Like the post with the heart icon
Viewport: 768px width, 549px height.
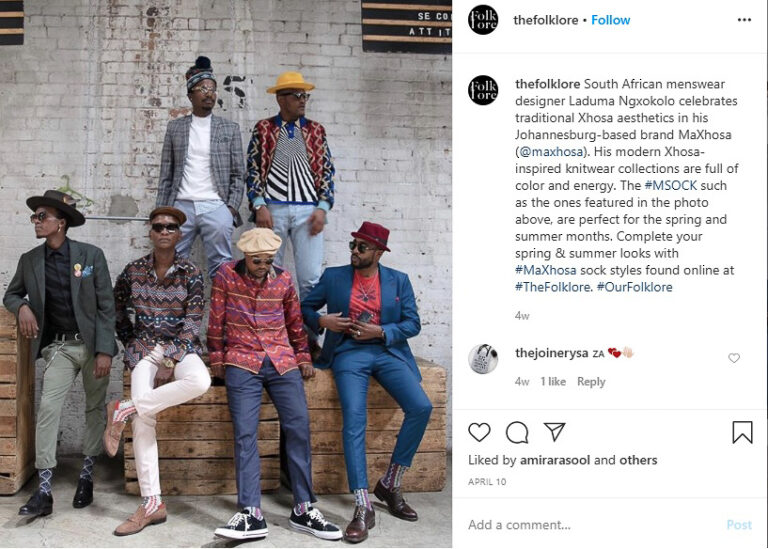(479, 432)
